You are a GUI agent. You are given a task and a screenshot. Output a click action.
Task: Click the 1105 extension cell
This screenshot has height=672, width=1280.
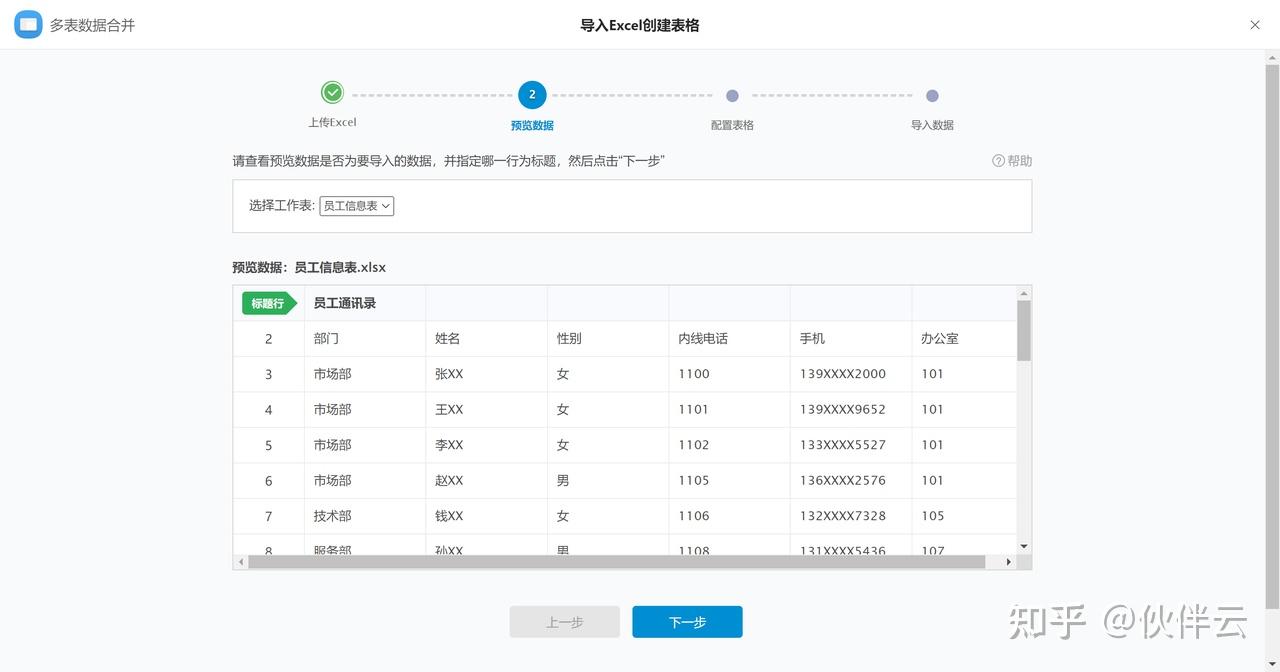coord(730,481)
